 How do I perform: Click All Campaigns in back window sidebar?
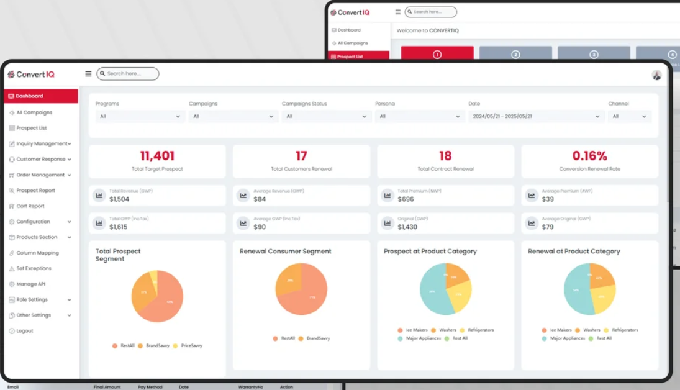pos(353,43)
